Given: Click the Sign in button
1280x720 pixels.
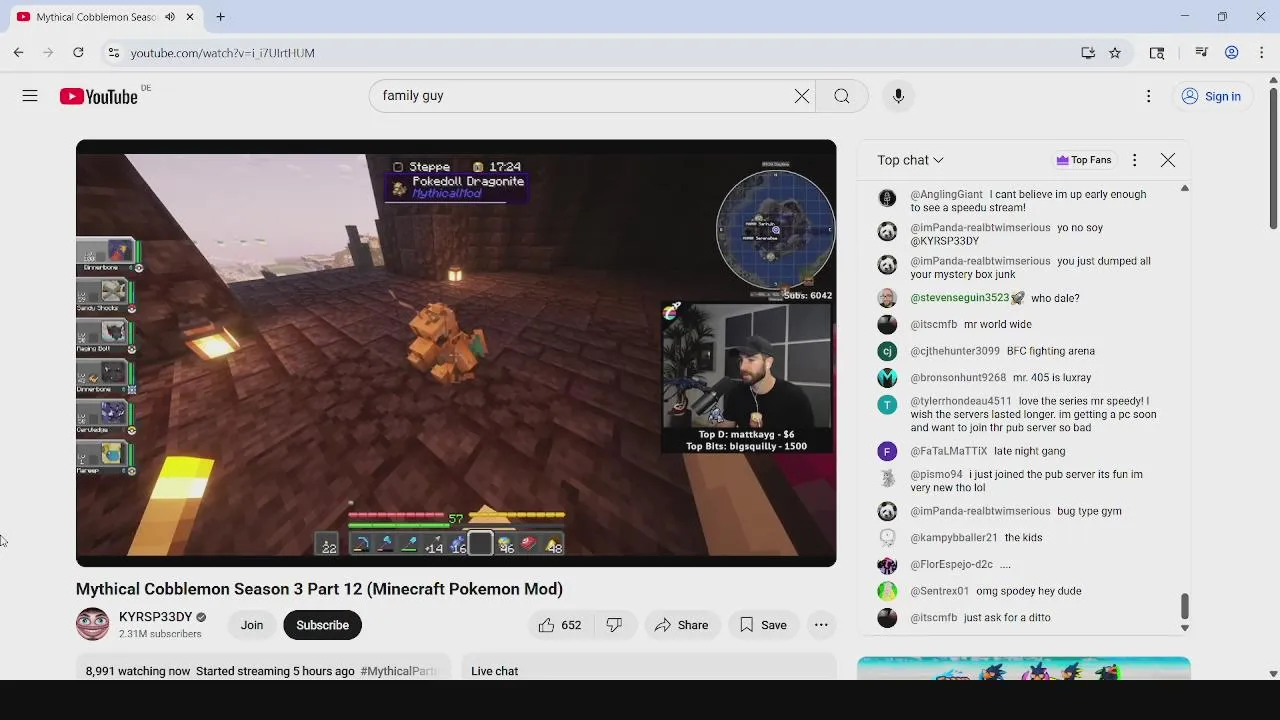Looking at the screenshot, I should click(x=1211, y=96).
